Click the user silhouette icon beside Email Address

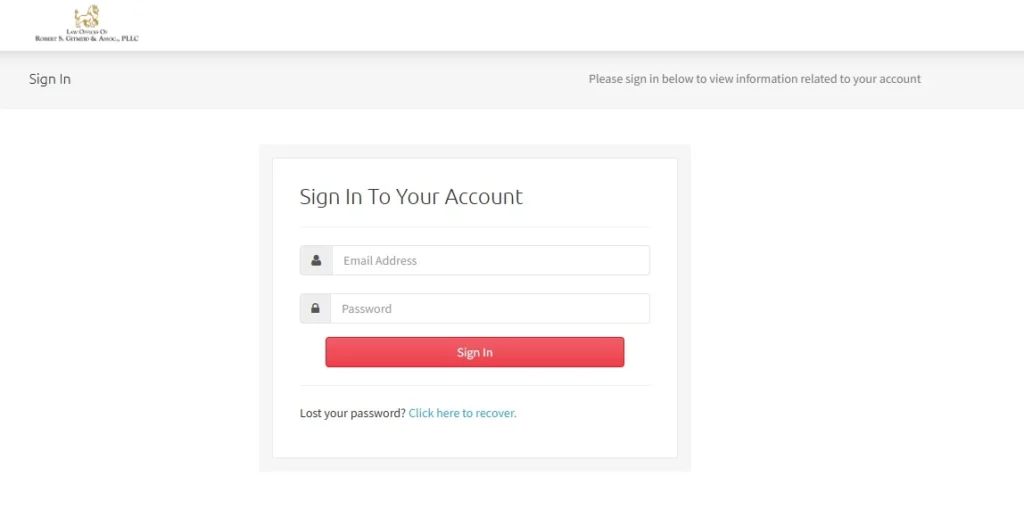(316, 260)
